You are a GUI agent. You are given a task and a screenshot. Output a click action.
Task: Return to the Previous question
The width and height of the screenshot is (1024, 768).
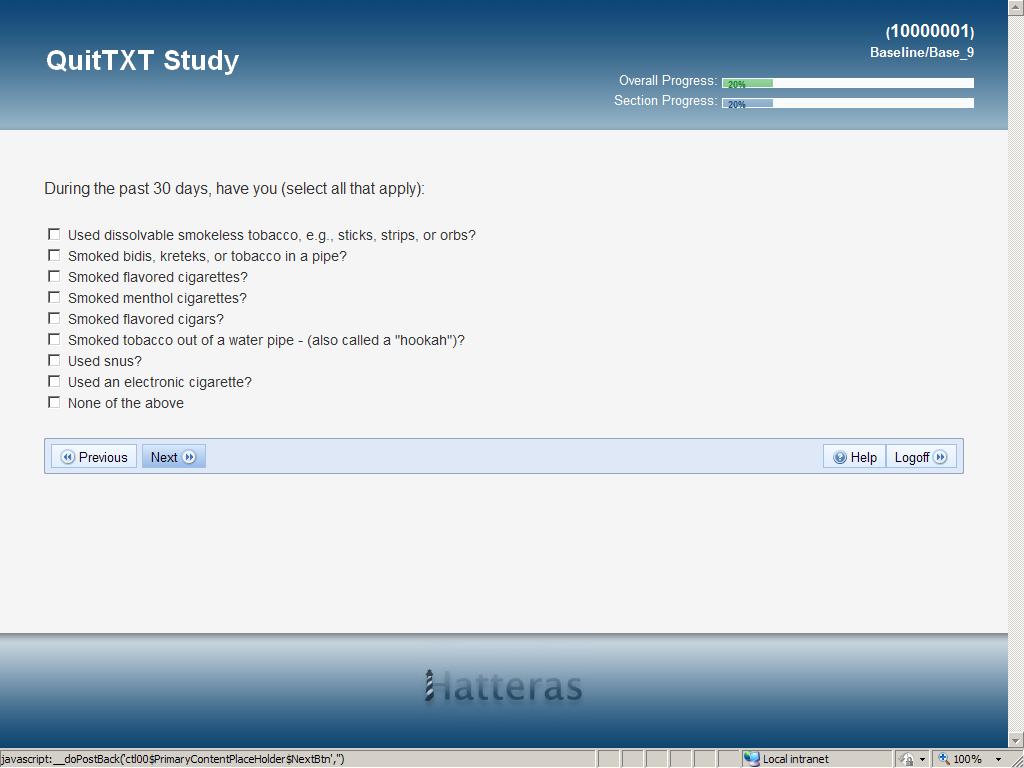[x=94, y=456]
